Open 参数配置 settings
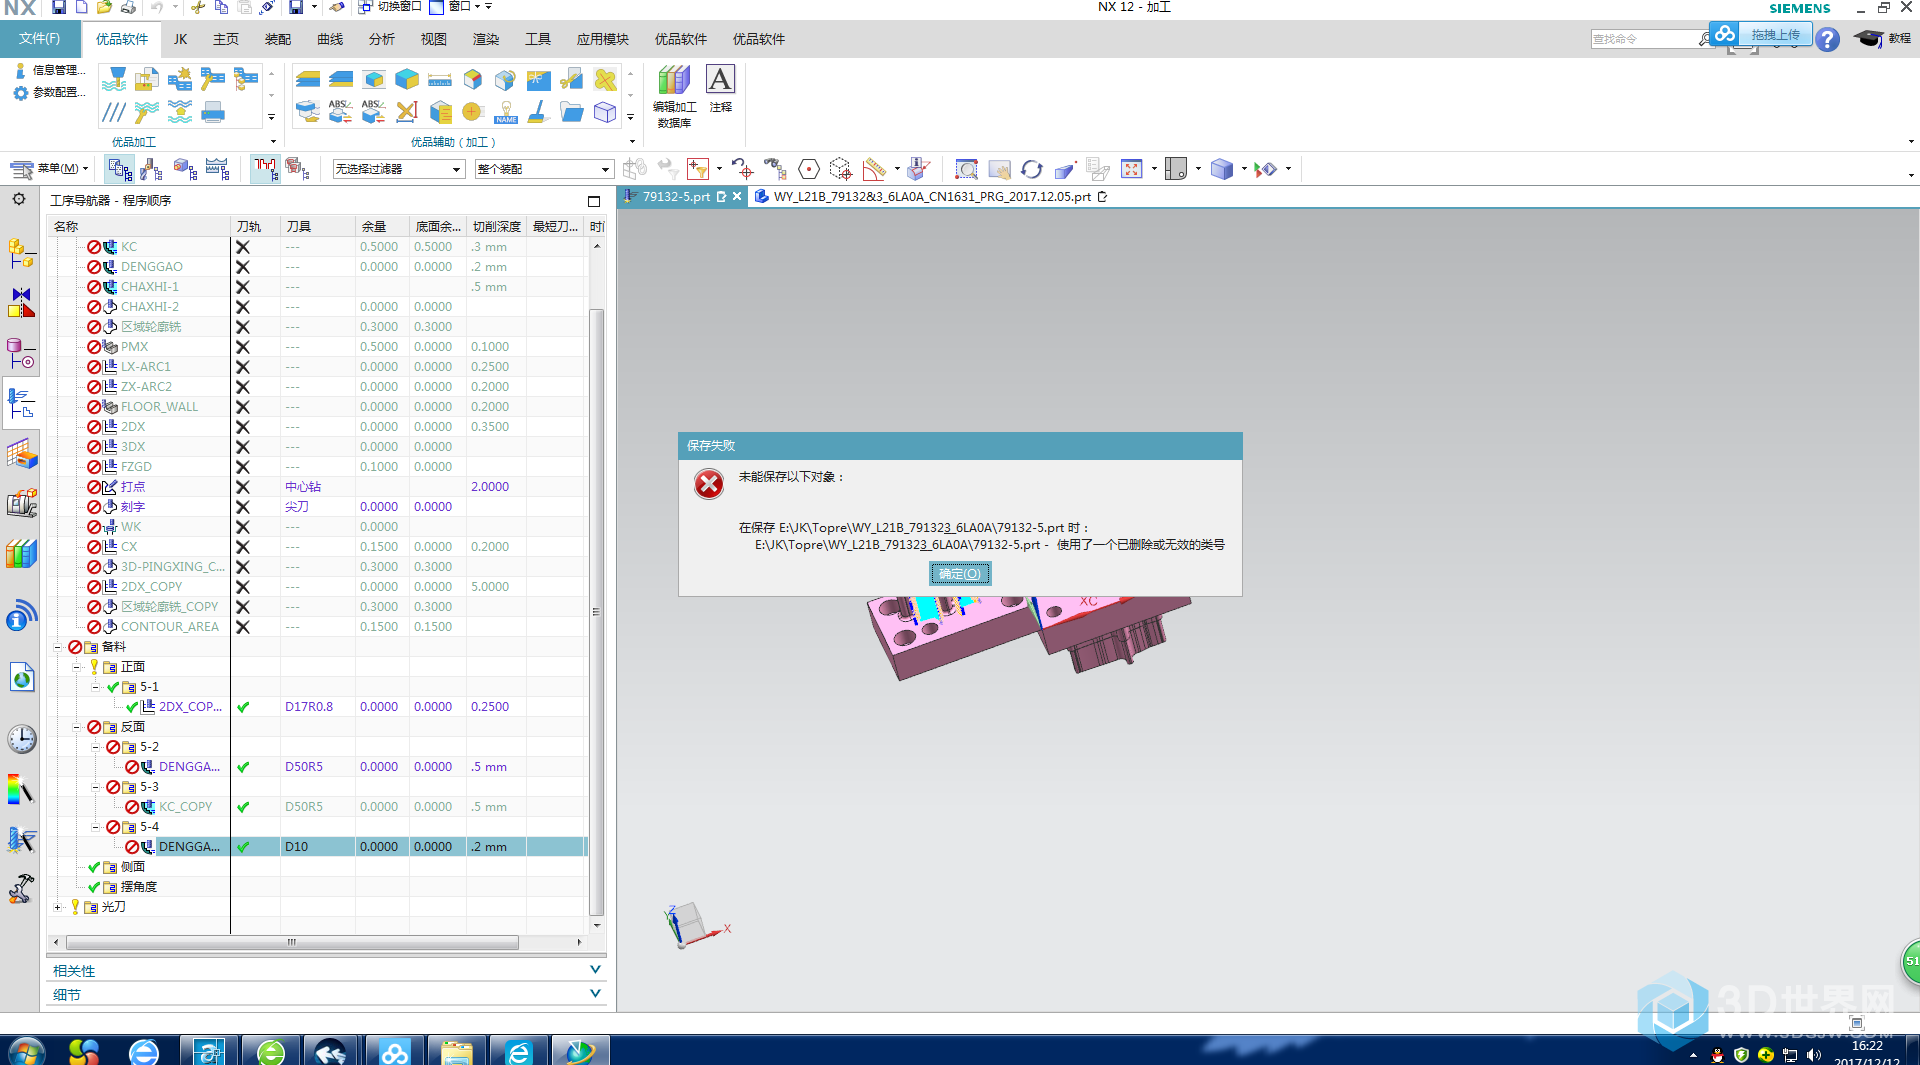 click(48, 92)
